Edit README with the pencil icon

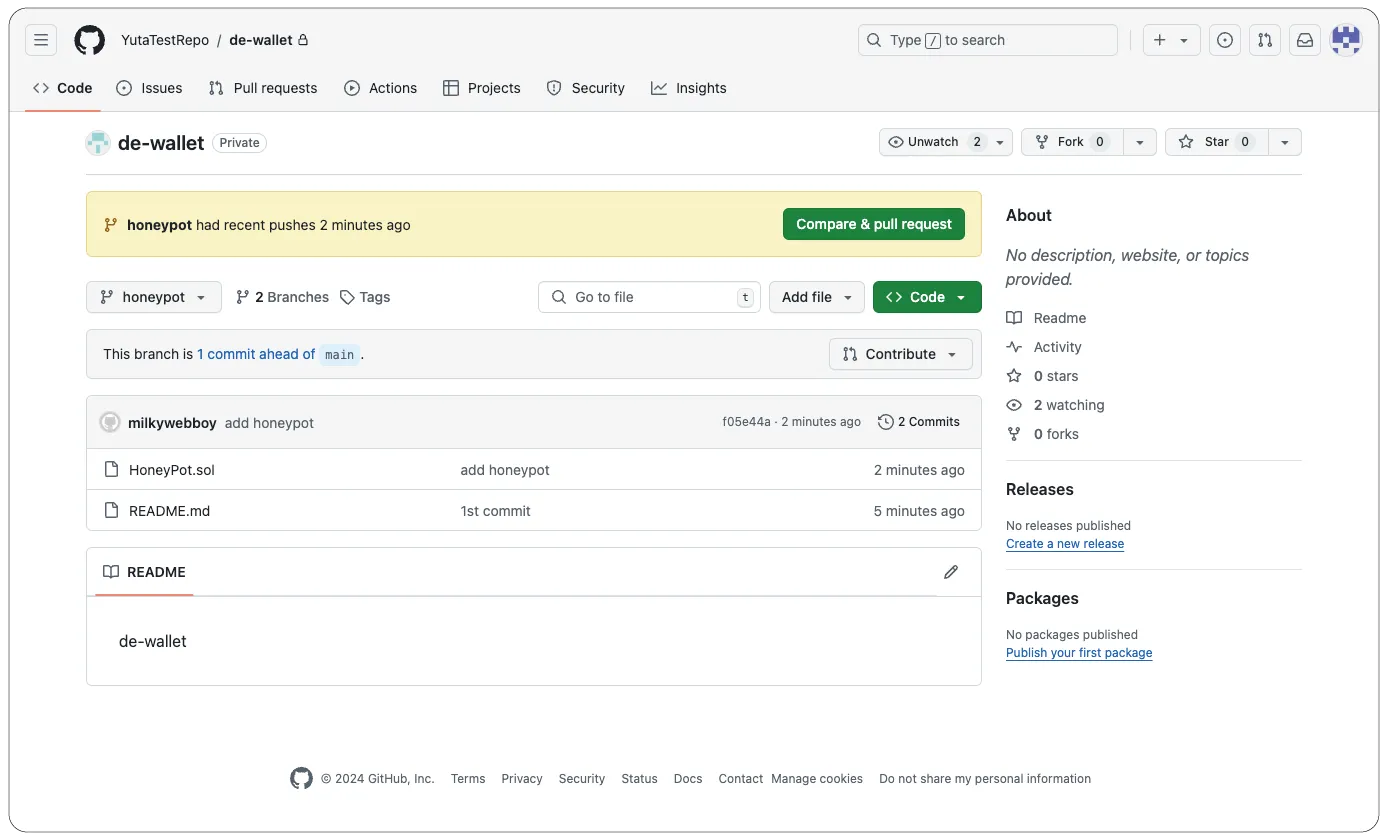pos(951,572)
